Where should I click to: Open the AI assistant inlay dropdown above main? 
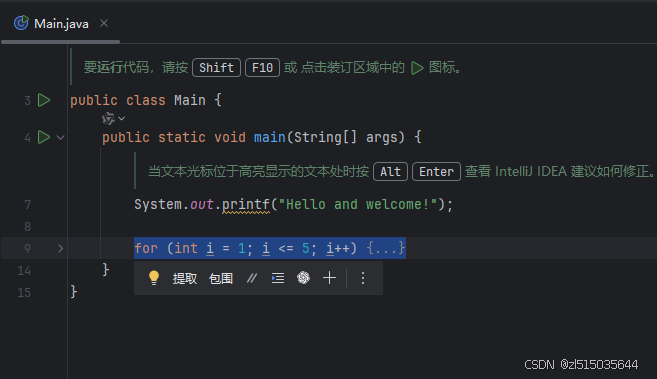(x=113, y=119)
